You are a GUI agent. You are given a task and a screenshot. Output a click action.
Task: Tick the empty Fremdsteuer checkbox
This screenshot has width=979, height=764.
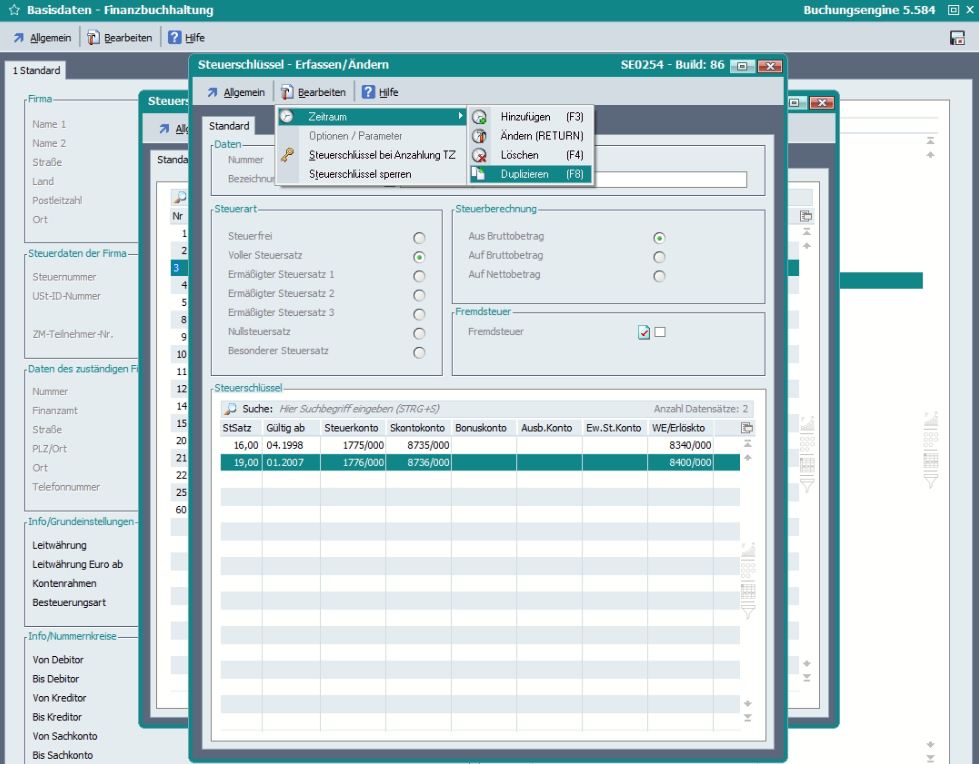coord(660,332)
